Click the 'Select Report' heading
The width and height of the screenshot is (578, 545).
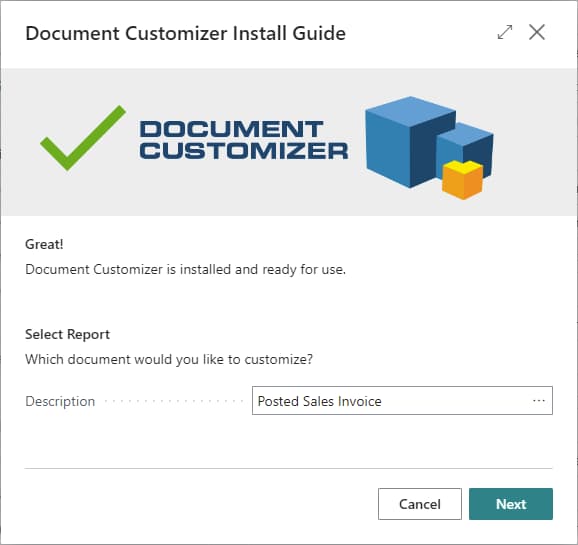(67, 334)
